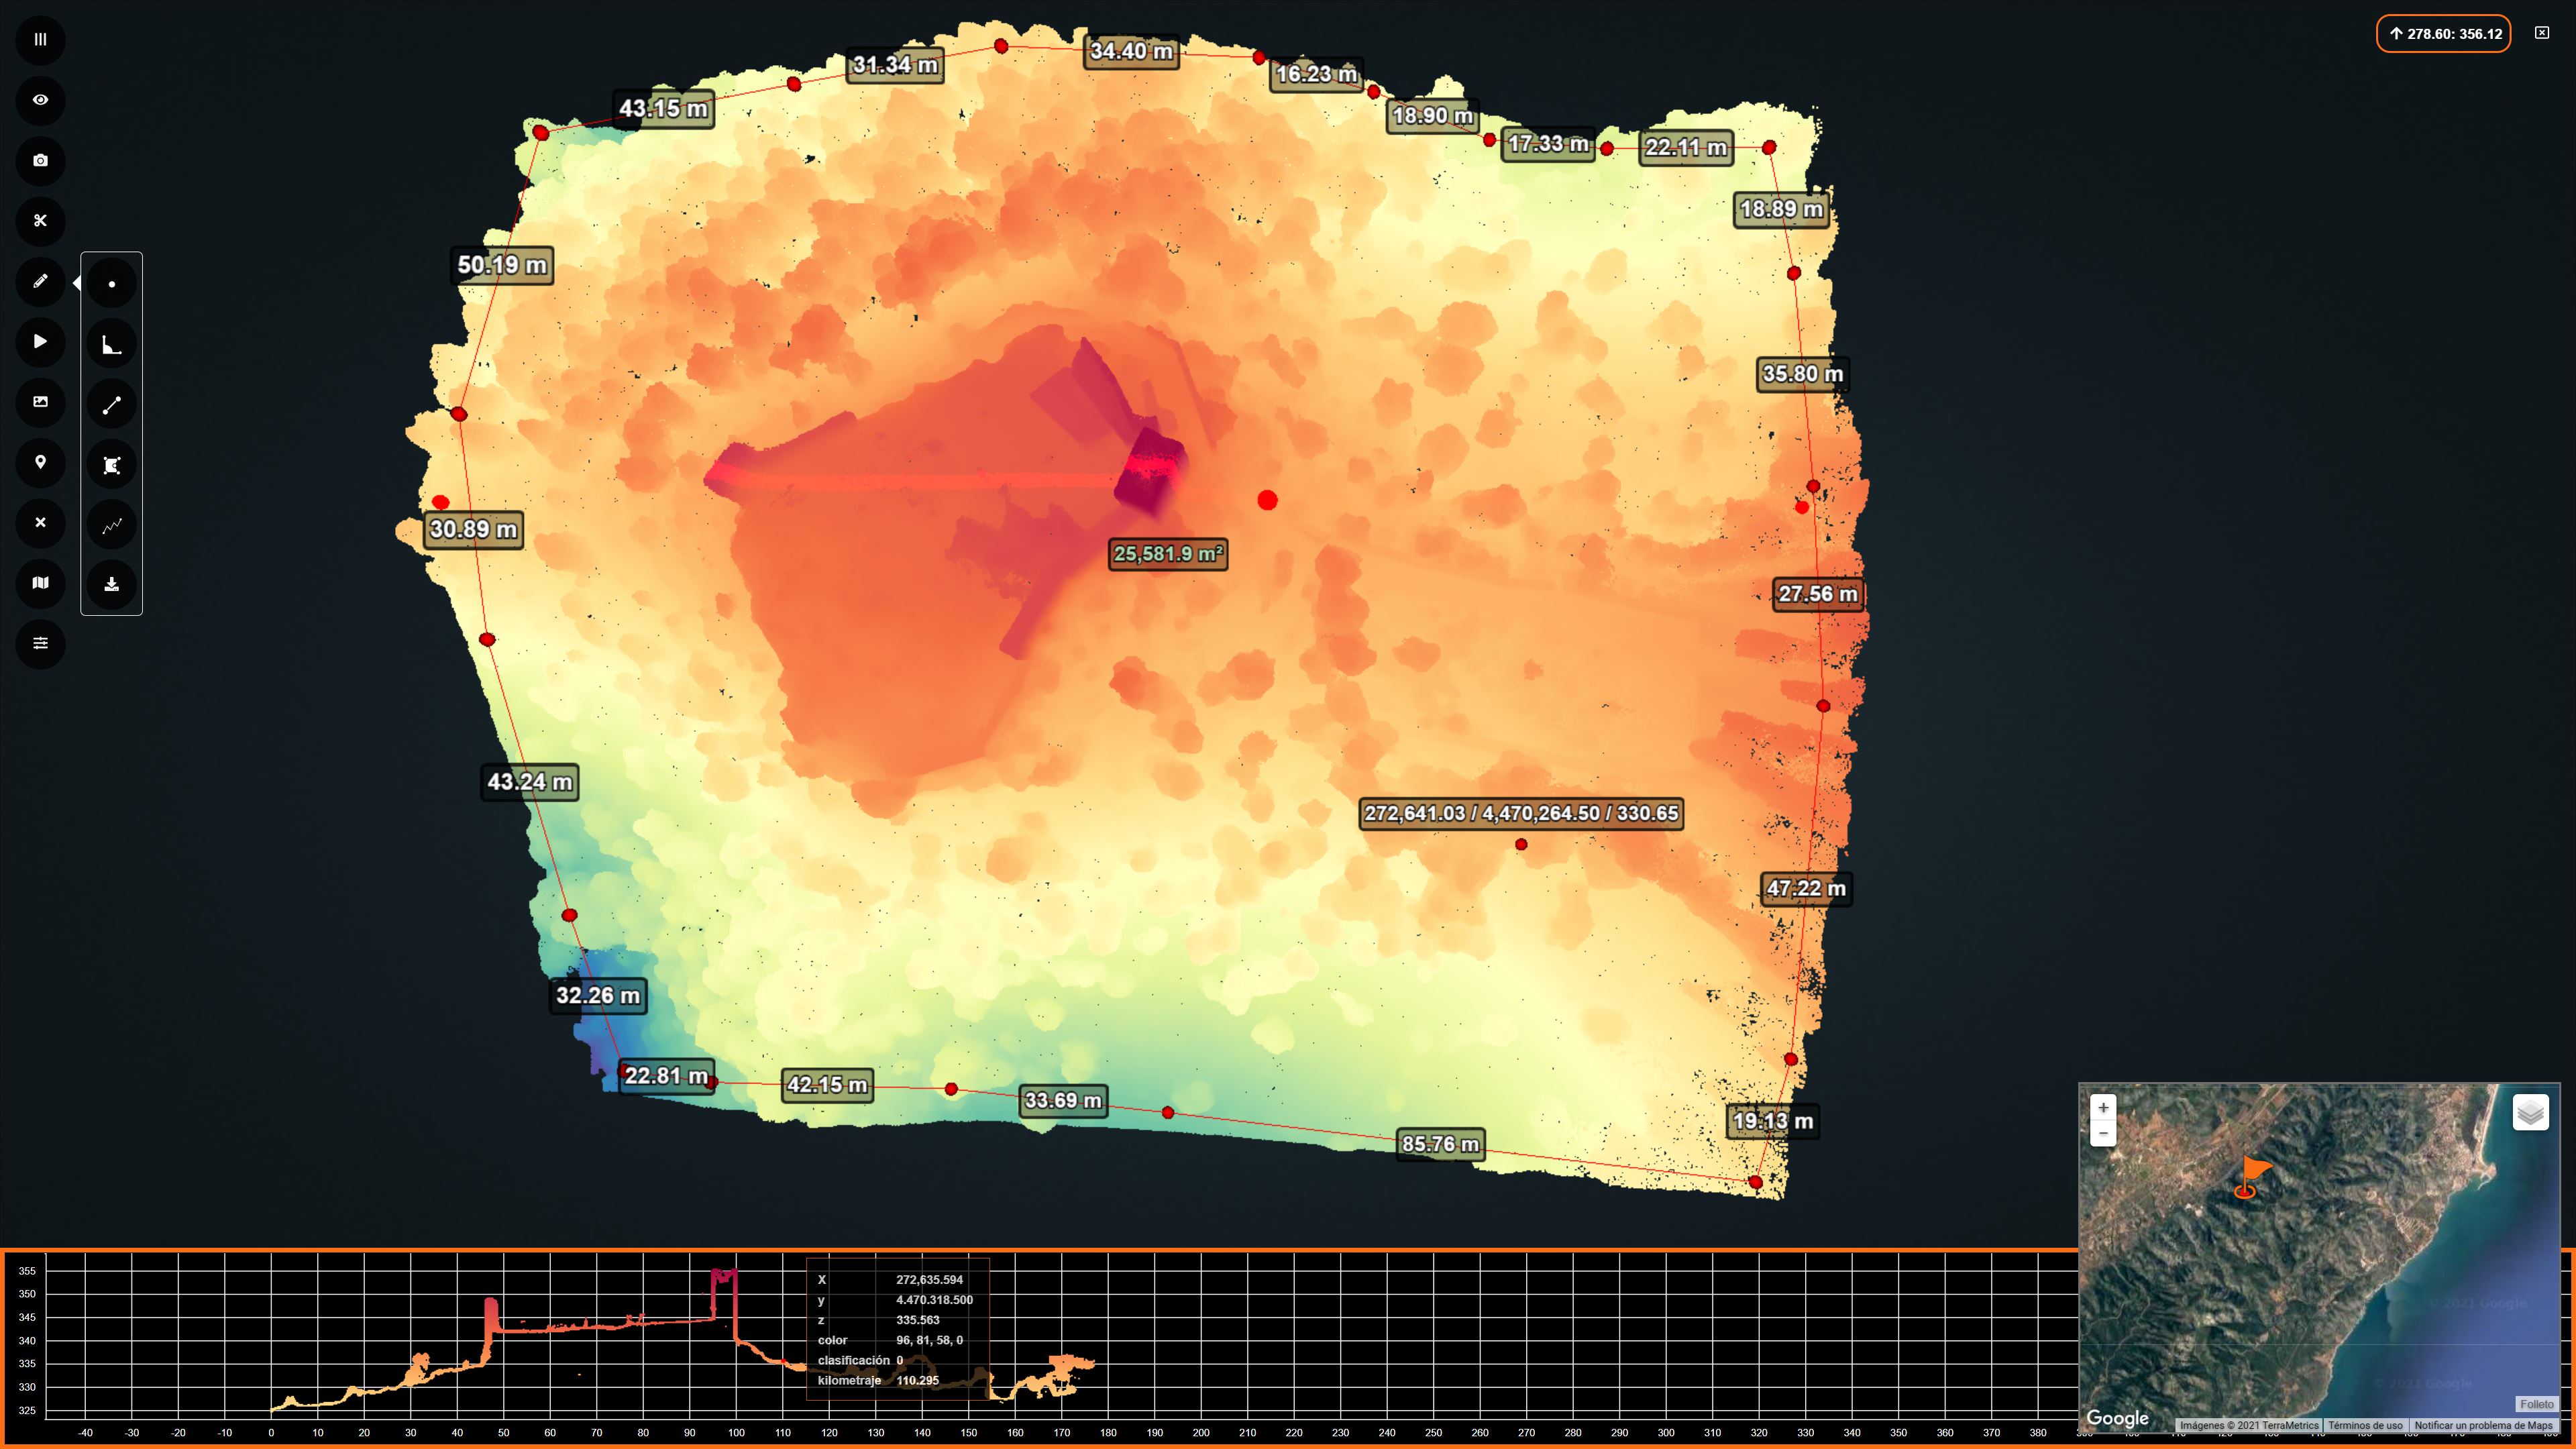The image size is (2576, 1449).
Task: Click the location pin marker icon
Action: tap(40, 462)
